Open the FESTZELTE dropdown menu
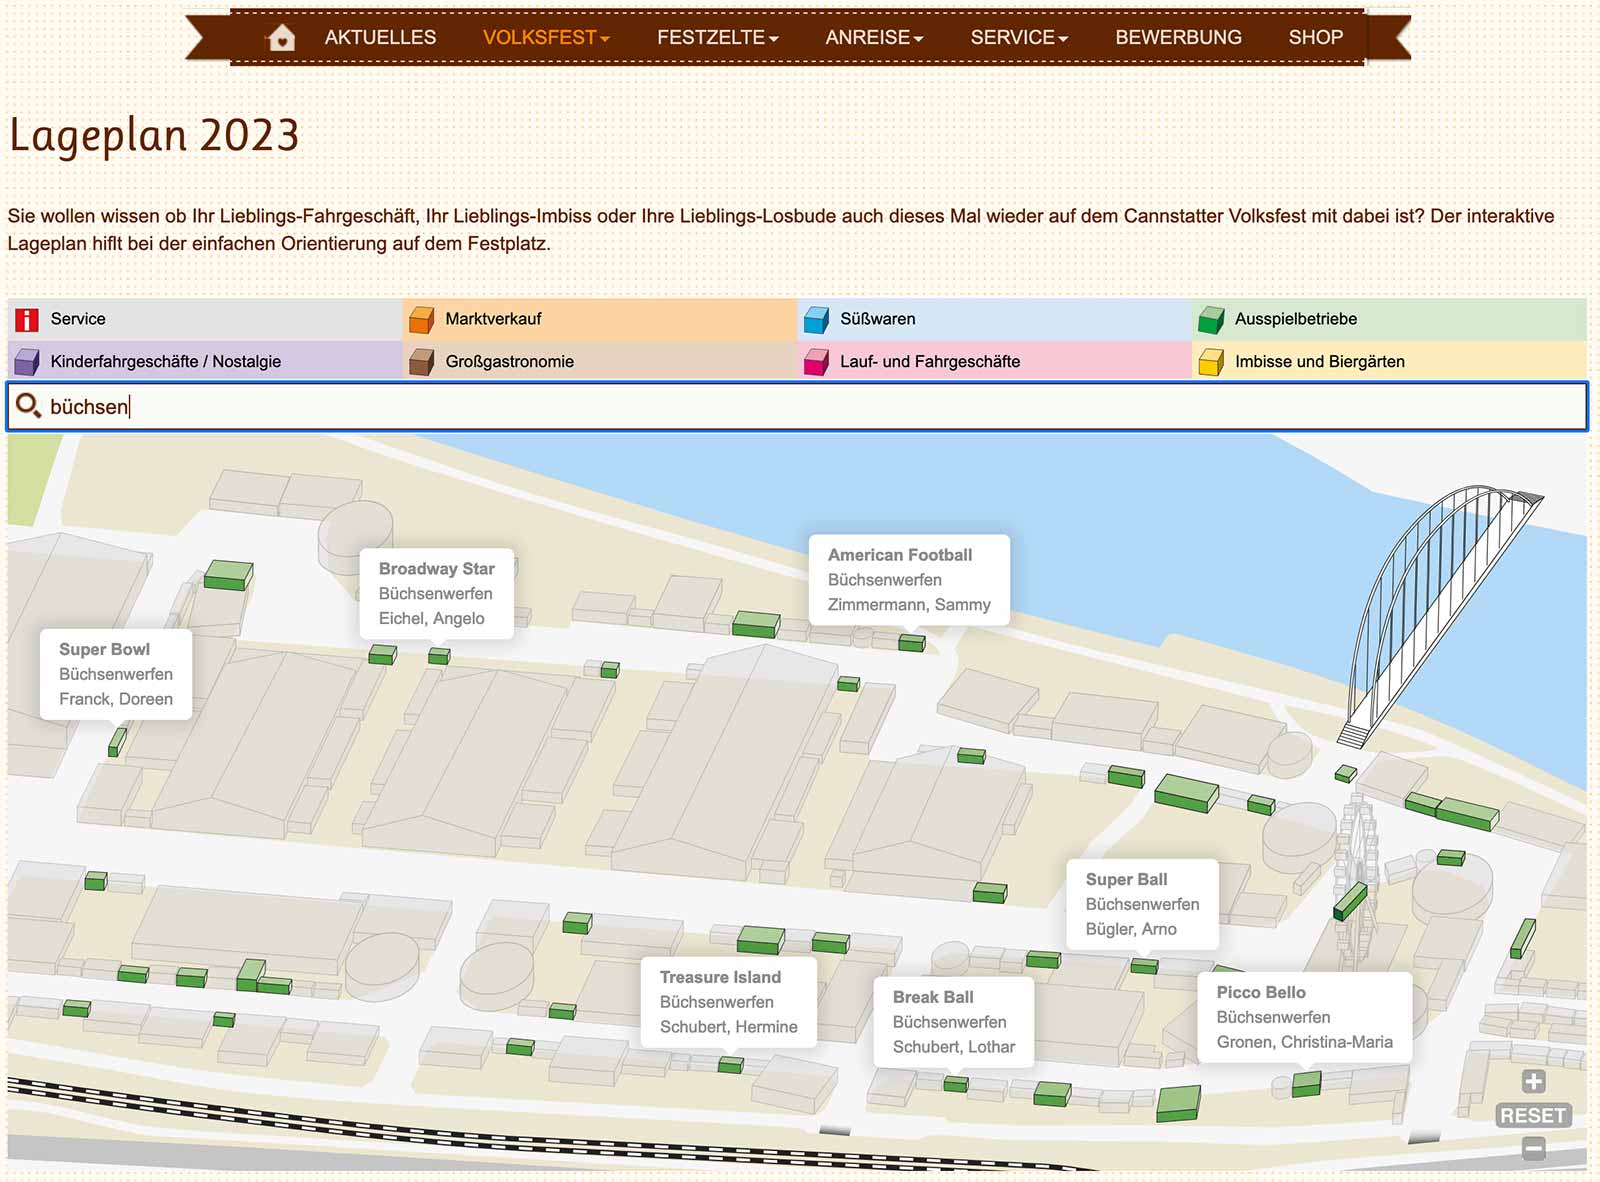1600x1182 pixels. pos(717,38)
